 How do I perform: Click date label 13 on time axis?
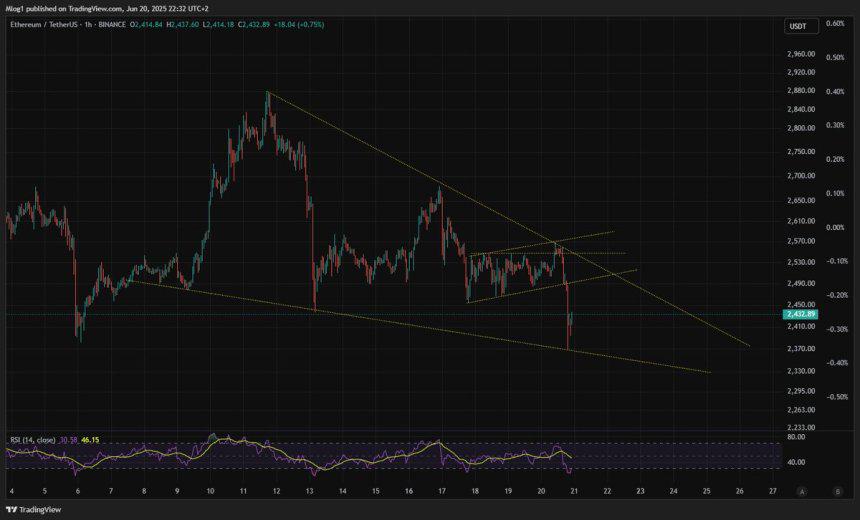pyautogui.click(x=309, y=491)
